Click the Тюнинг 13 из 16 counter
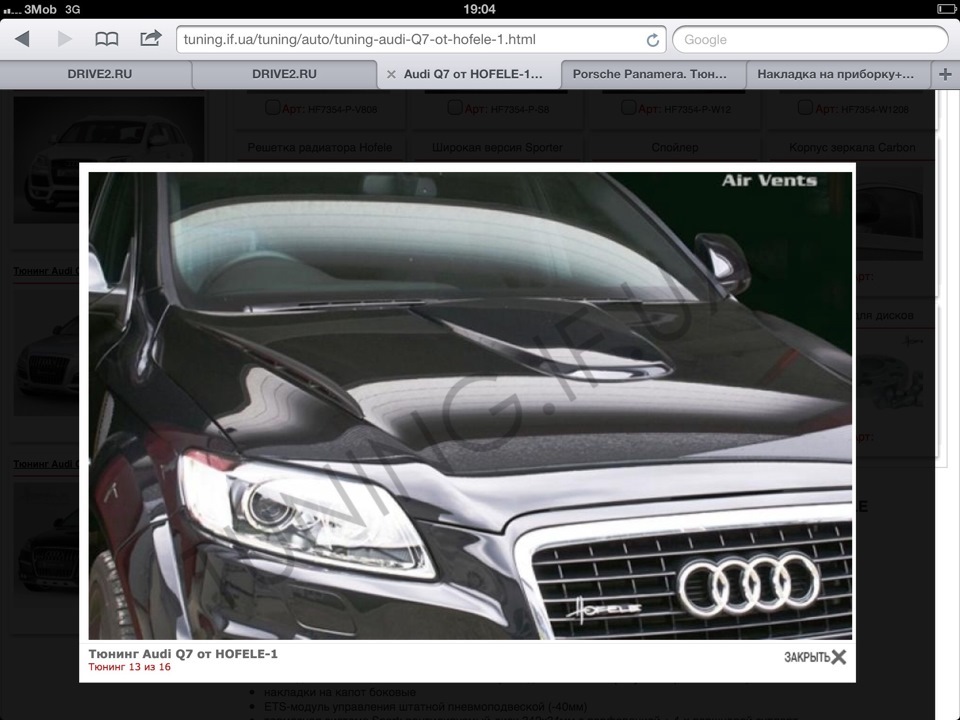 pos(129,667)
